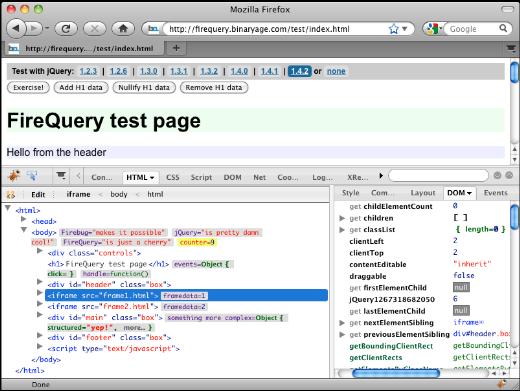Go to the Home page icon
Viewport: 520px width, 391px height.
tap(123, 29)
